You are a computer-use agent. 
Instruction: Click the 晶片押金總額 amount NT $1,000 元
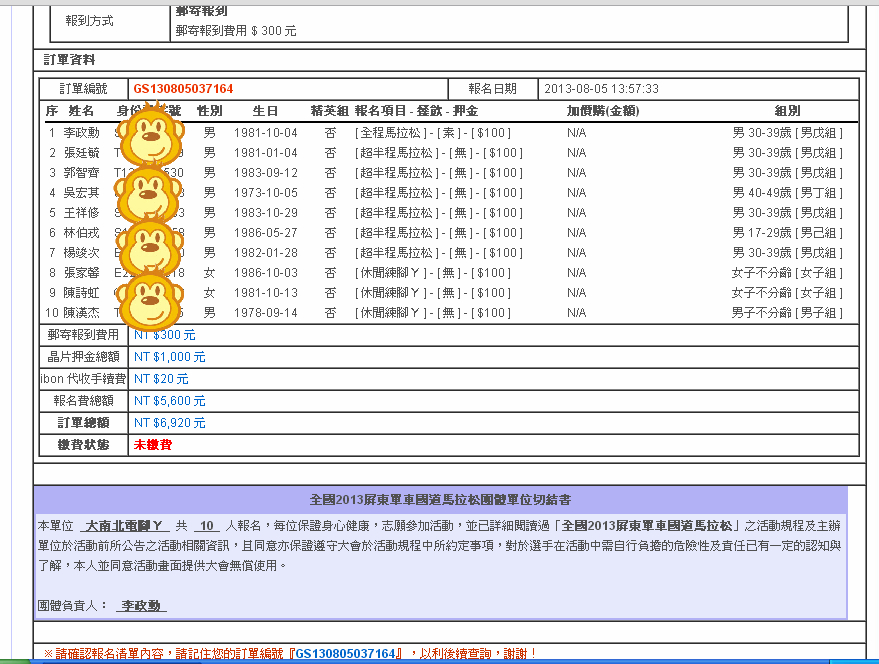tap(170, 357)
